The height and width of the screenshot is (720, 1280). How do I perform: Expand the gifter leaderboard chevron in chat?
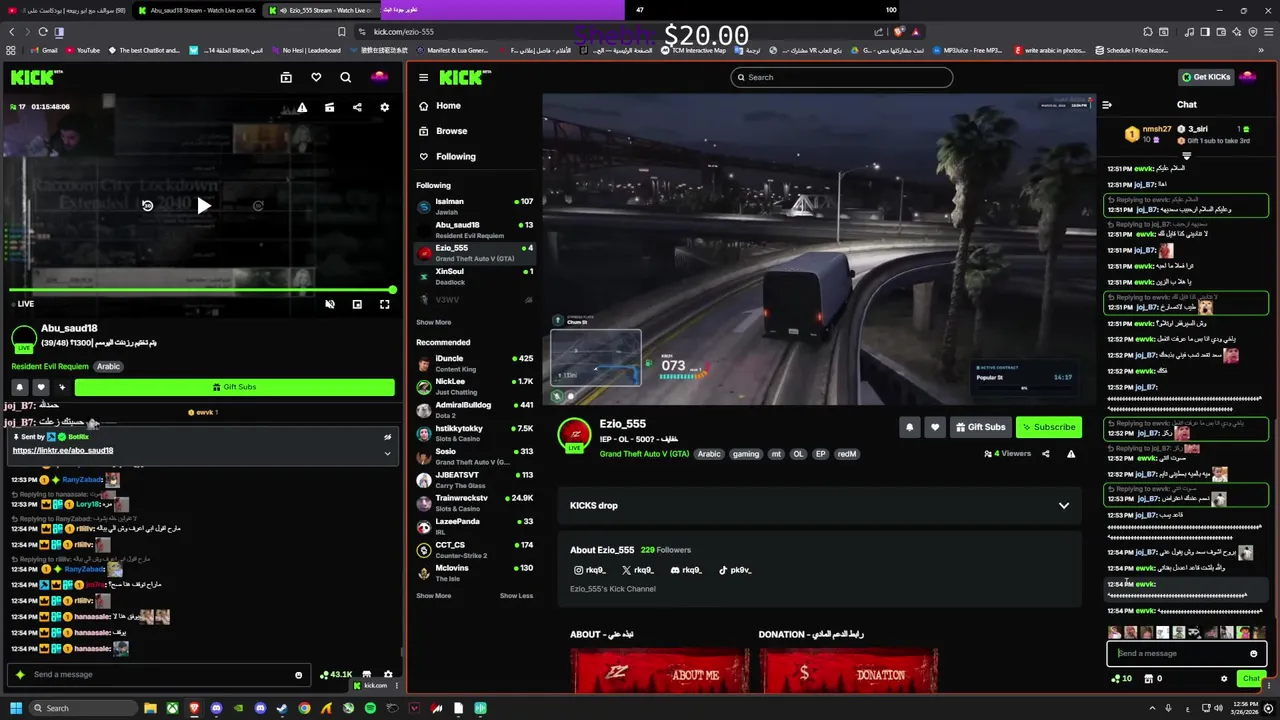tap(1186, 156)
